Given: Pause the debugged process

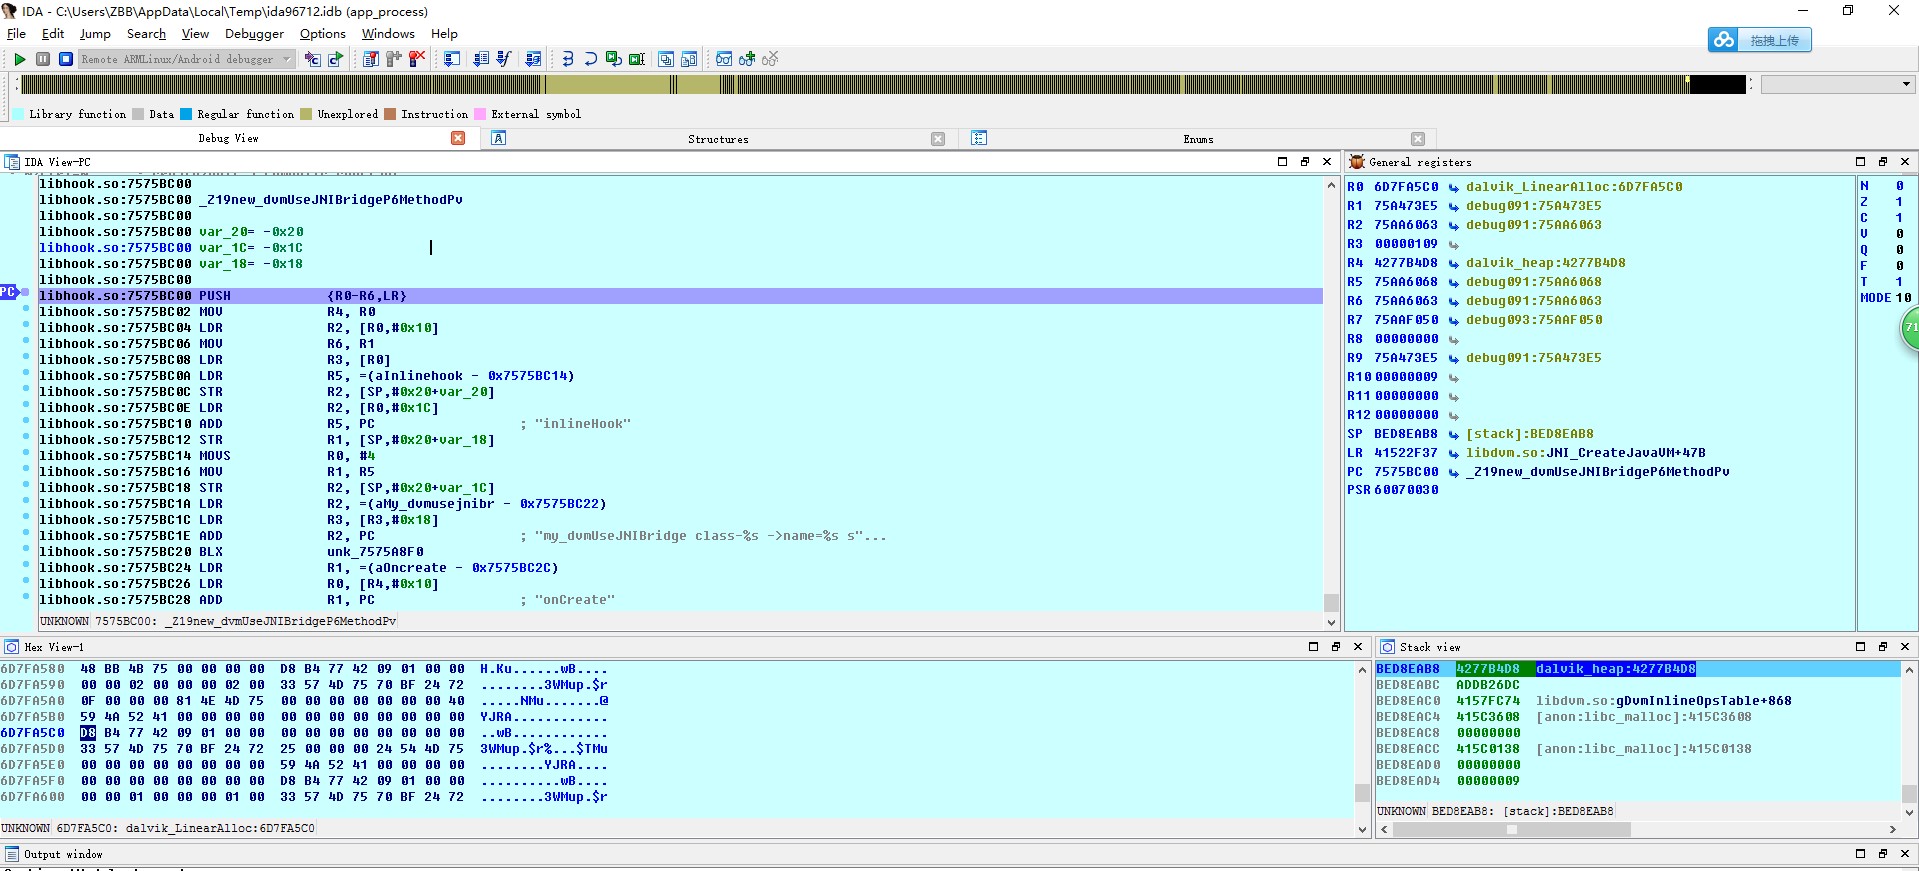Looking at the screenshot, I should pyautogui.click(x=43, y=60).
